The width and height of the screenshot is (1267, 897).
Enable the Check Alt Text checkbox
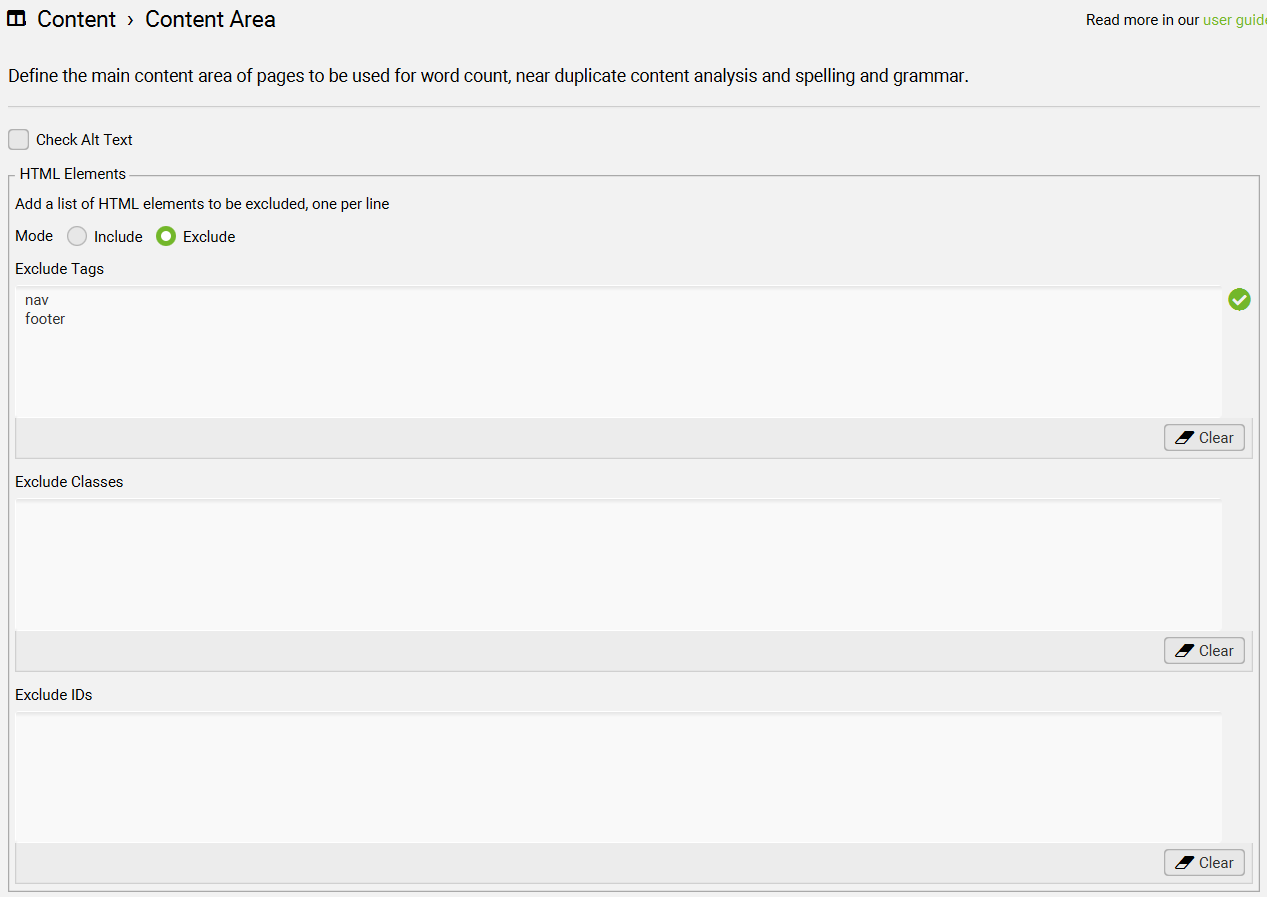pos(19,140)
